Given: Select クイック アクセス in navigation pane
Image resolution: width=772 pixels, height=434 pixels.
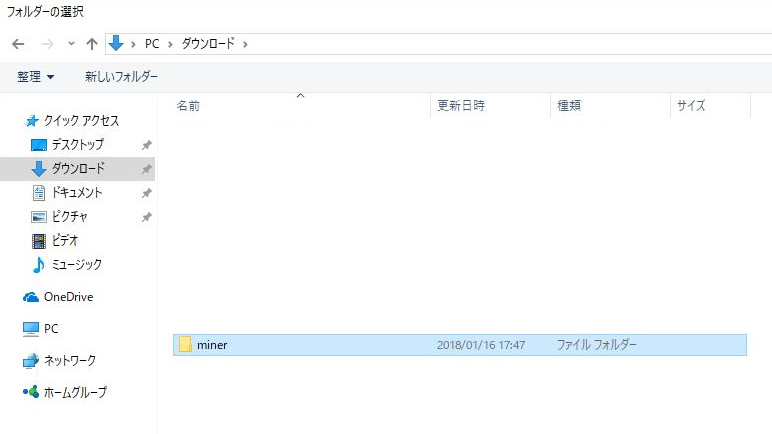Looking at the screenshot, I should click(x=81, y=121).
